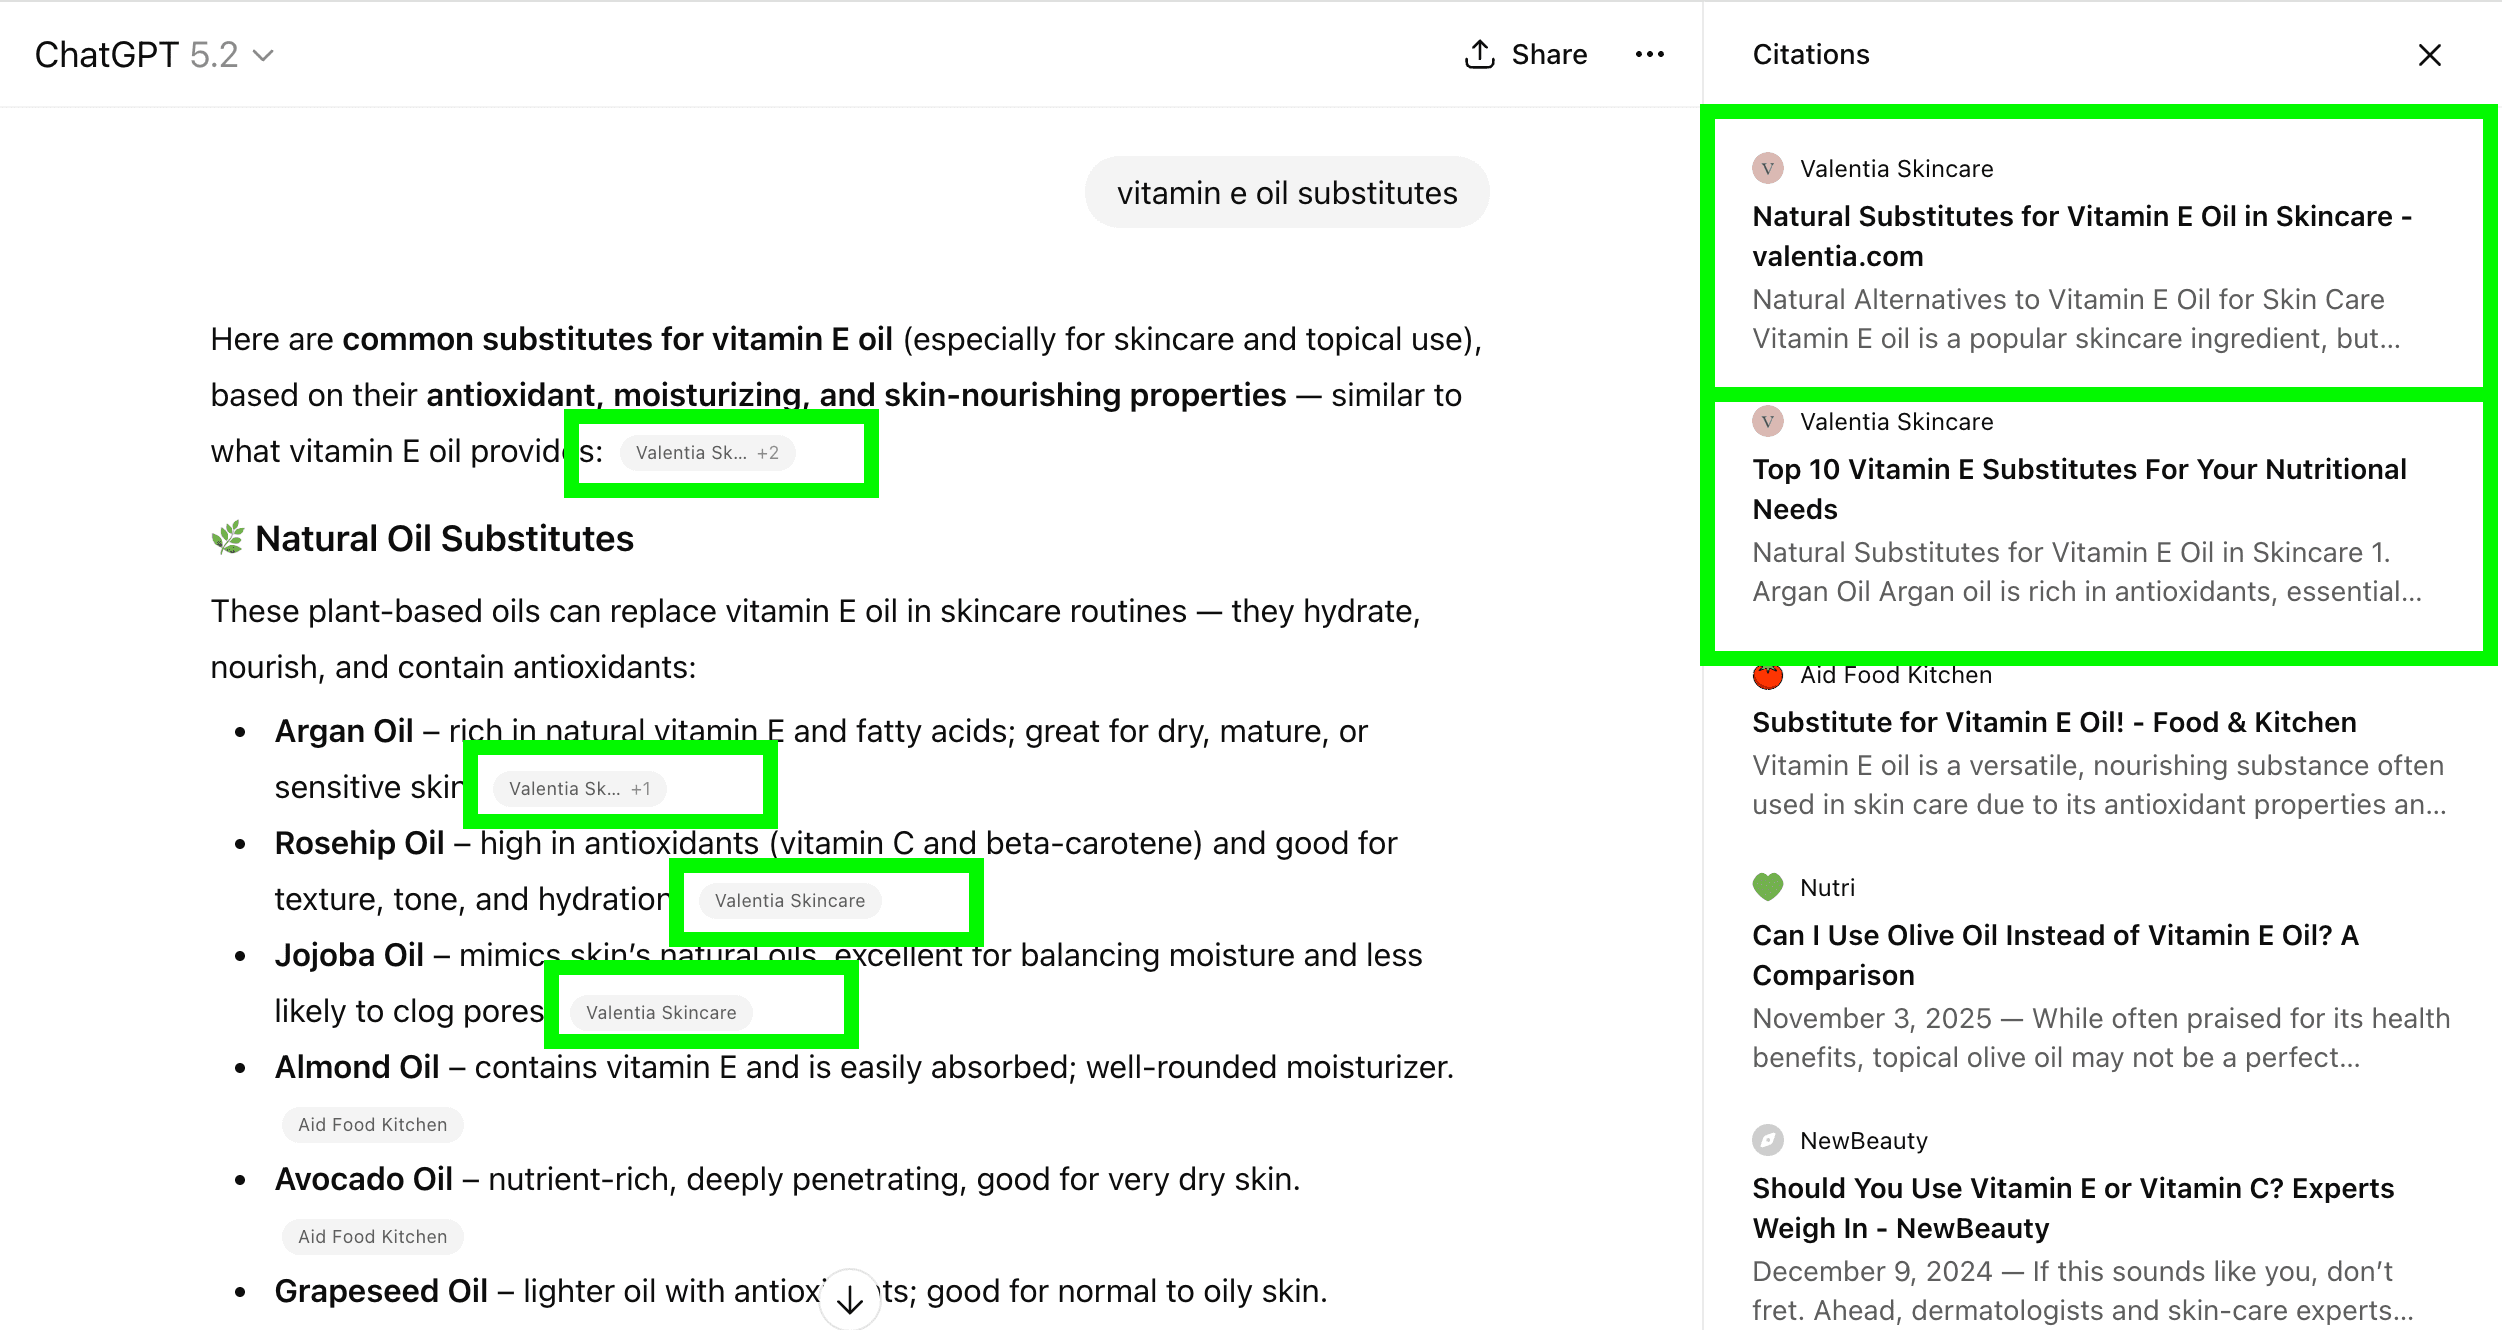The image size is (2502, 1330).
Task: Click the Share upload icon
Action: click(1481, 54)
